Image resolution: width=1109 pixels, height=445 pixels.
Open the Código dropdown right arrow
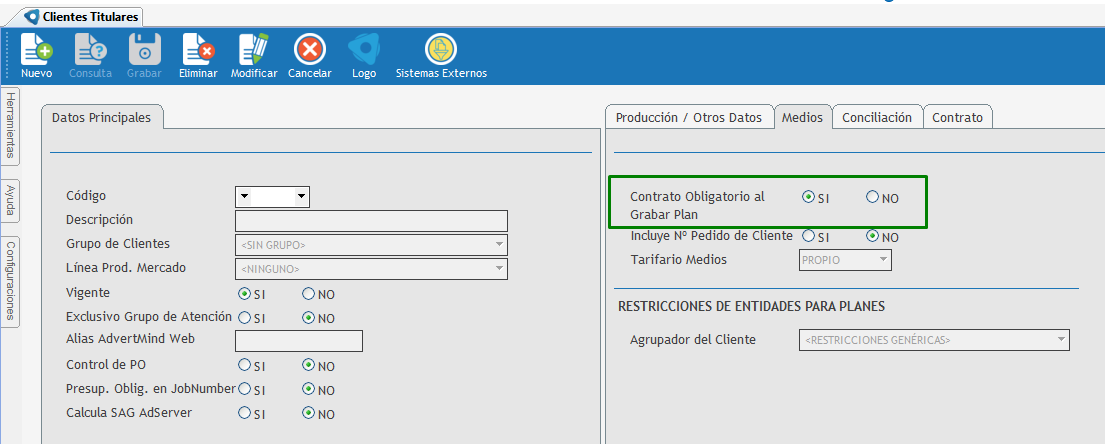301,197
